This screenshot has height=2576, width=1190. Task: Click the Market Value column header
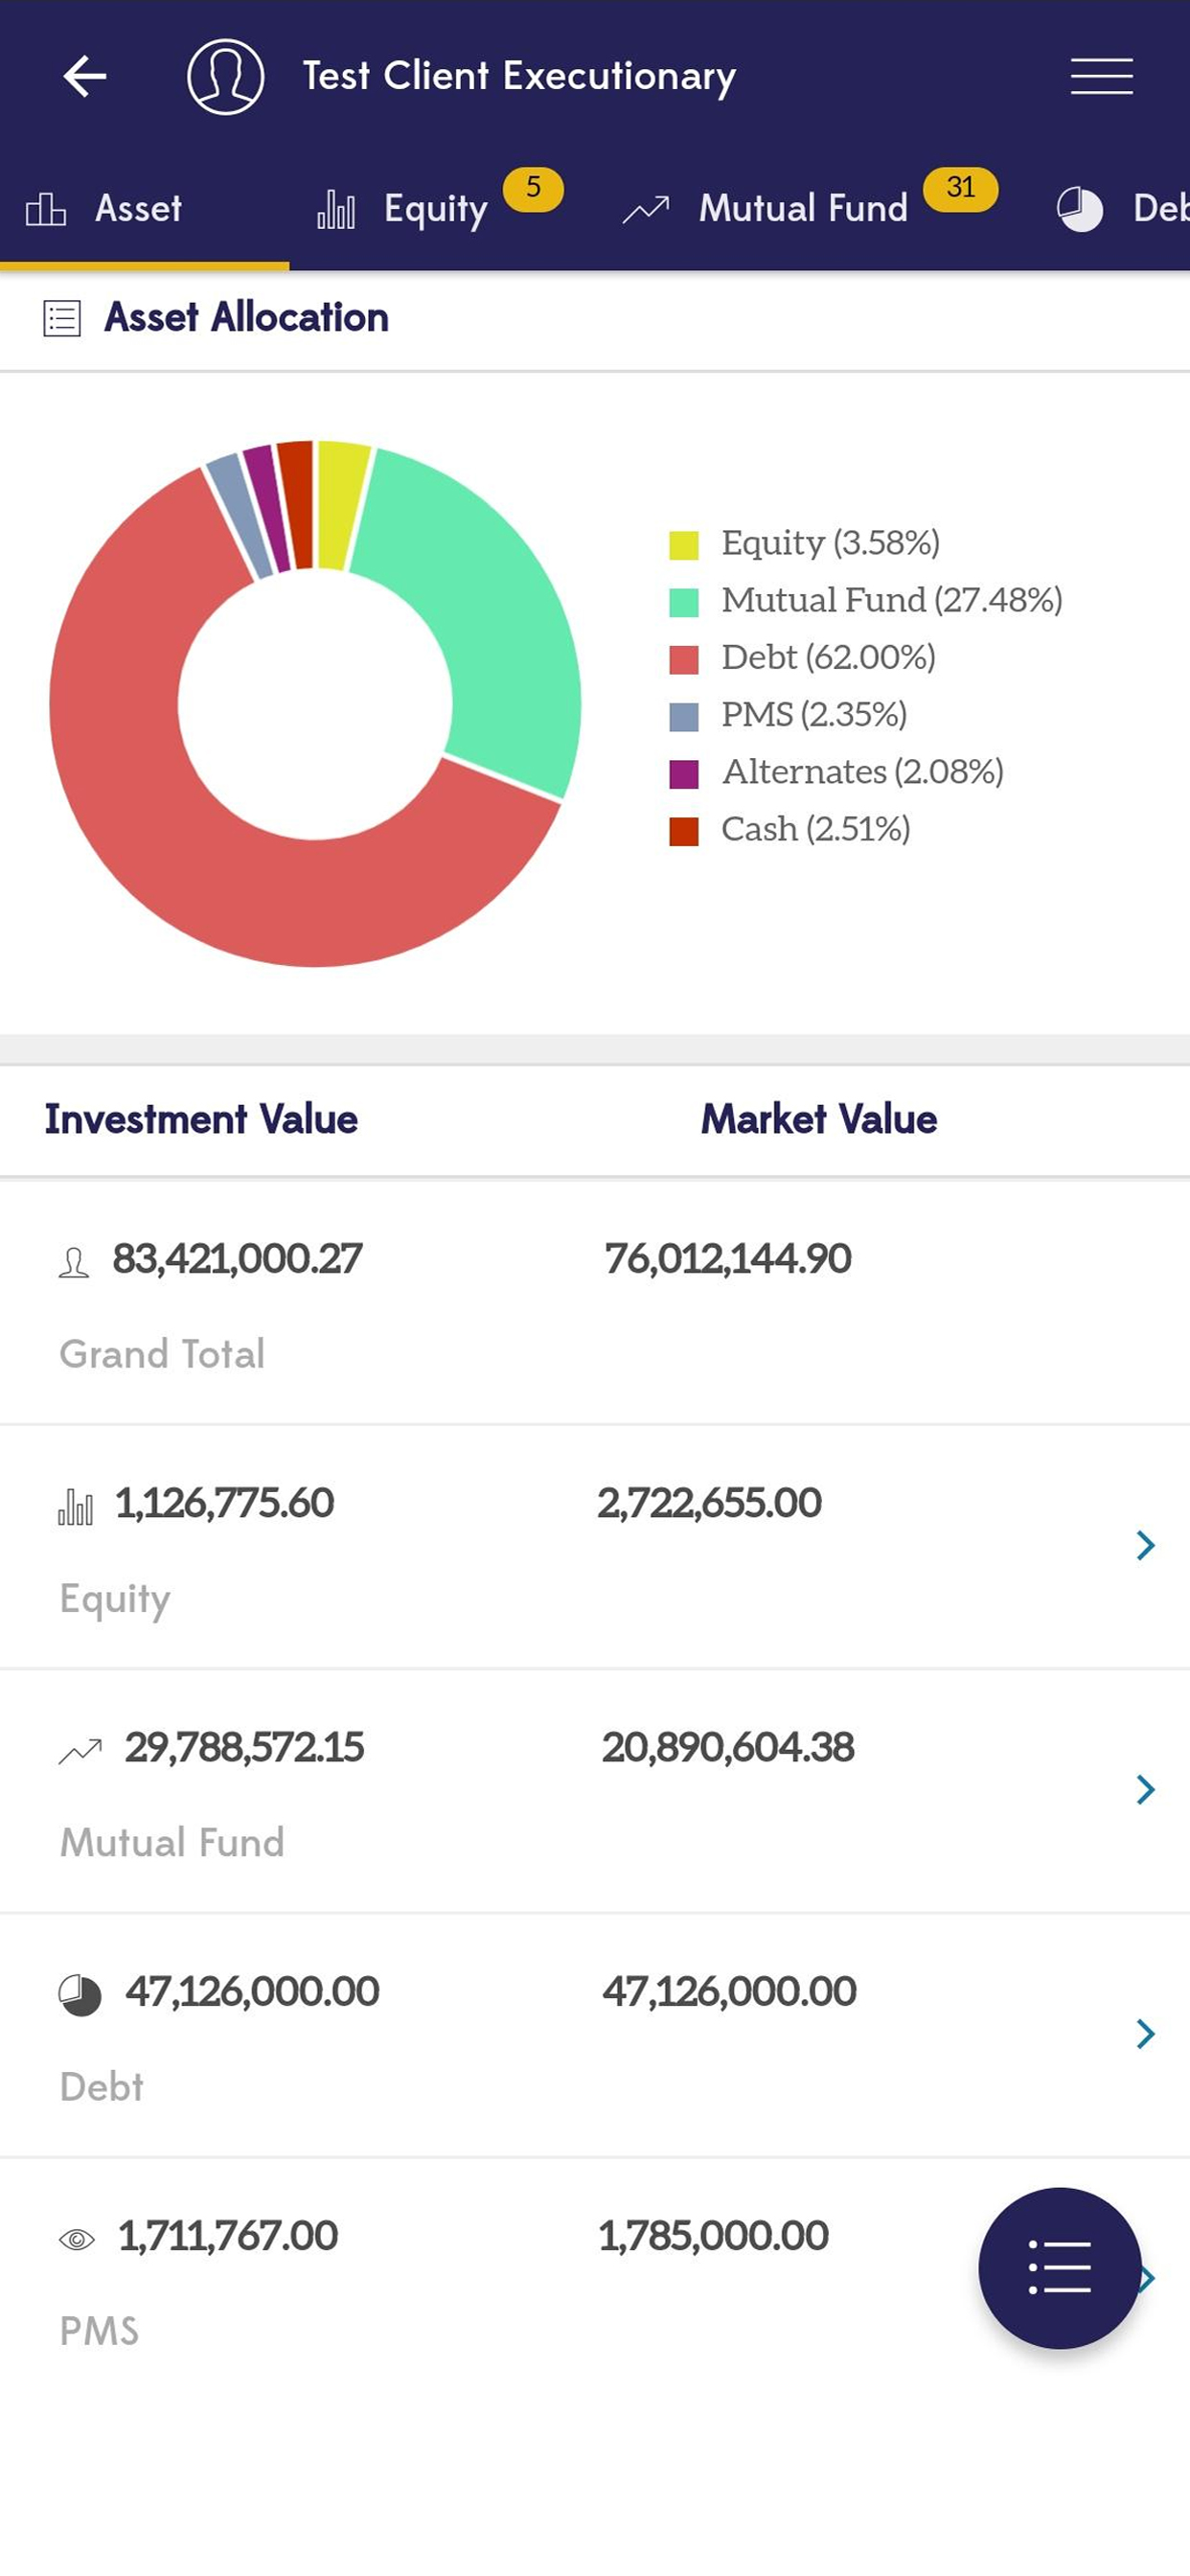click(x=819, y=1119)
